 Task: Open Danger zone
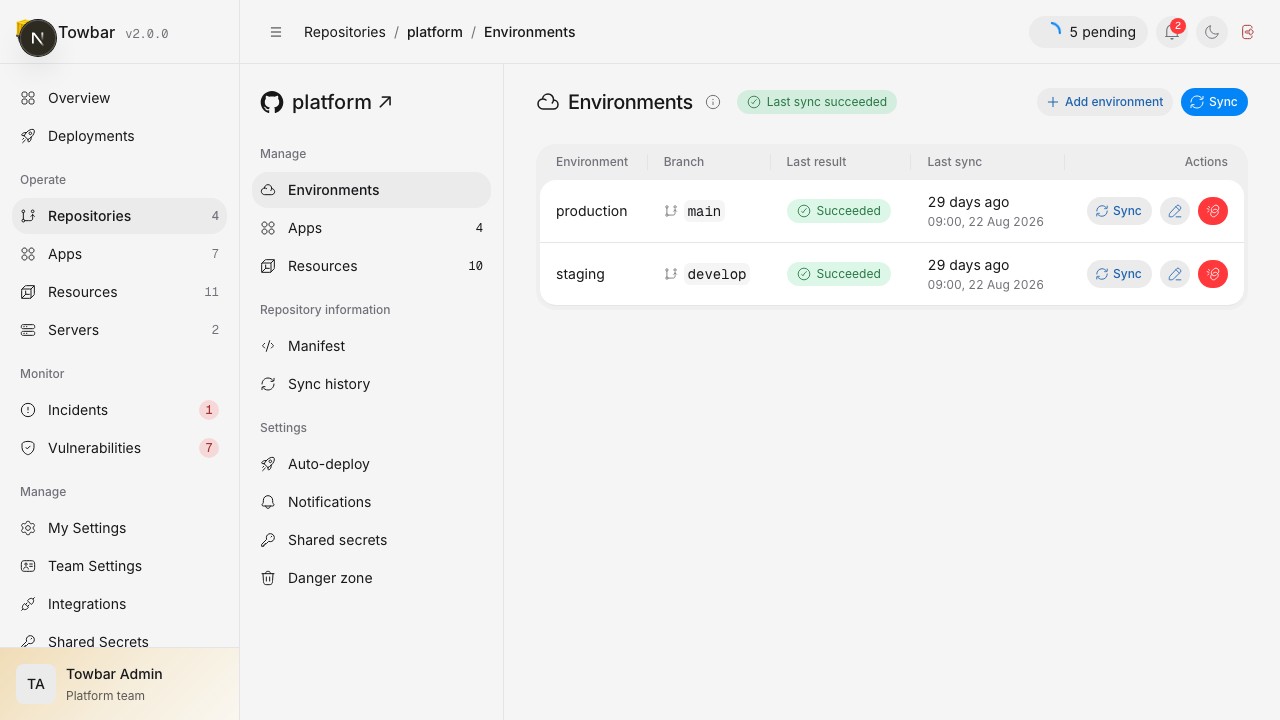[372, 578]
